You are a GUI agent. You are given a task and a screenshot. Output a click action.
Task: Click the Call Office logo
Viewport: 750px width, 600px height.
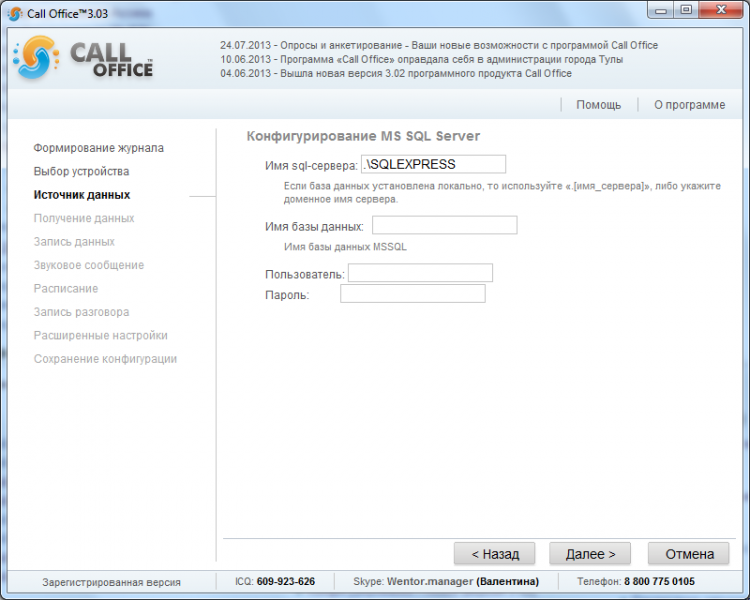click(84, 58)
